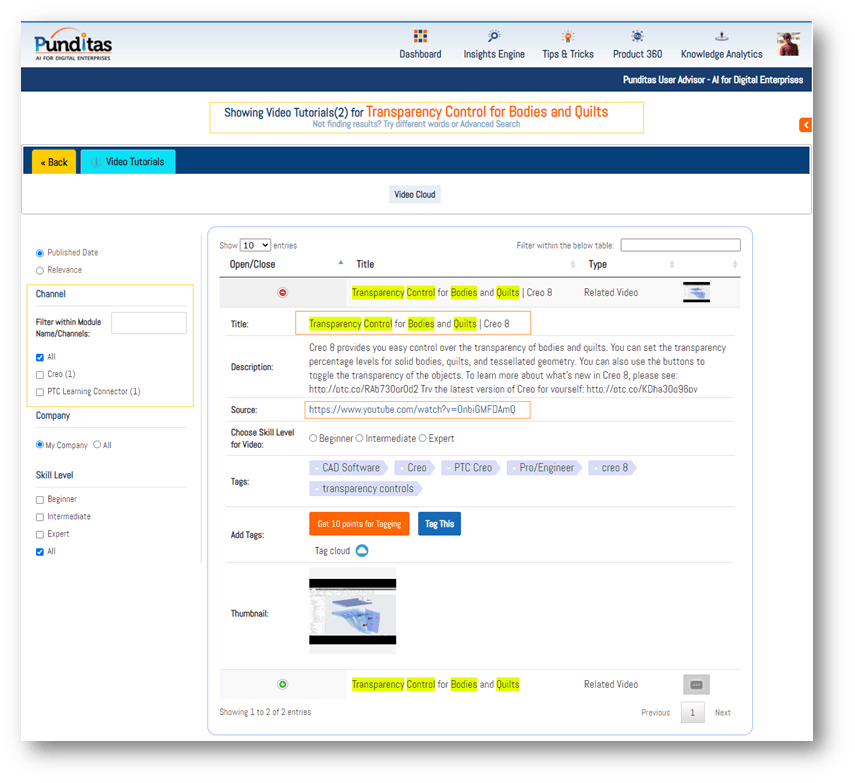This screenshot has height=783, width=855.
Task: Click the blue Tag cloud icon
Action: click(362, 551)
